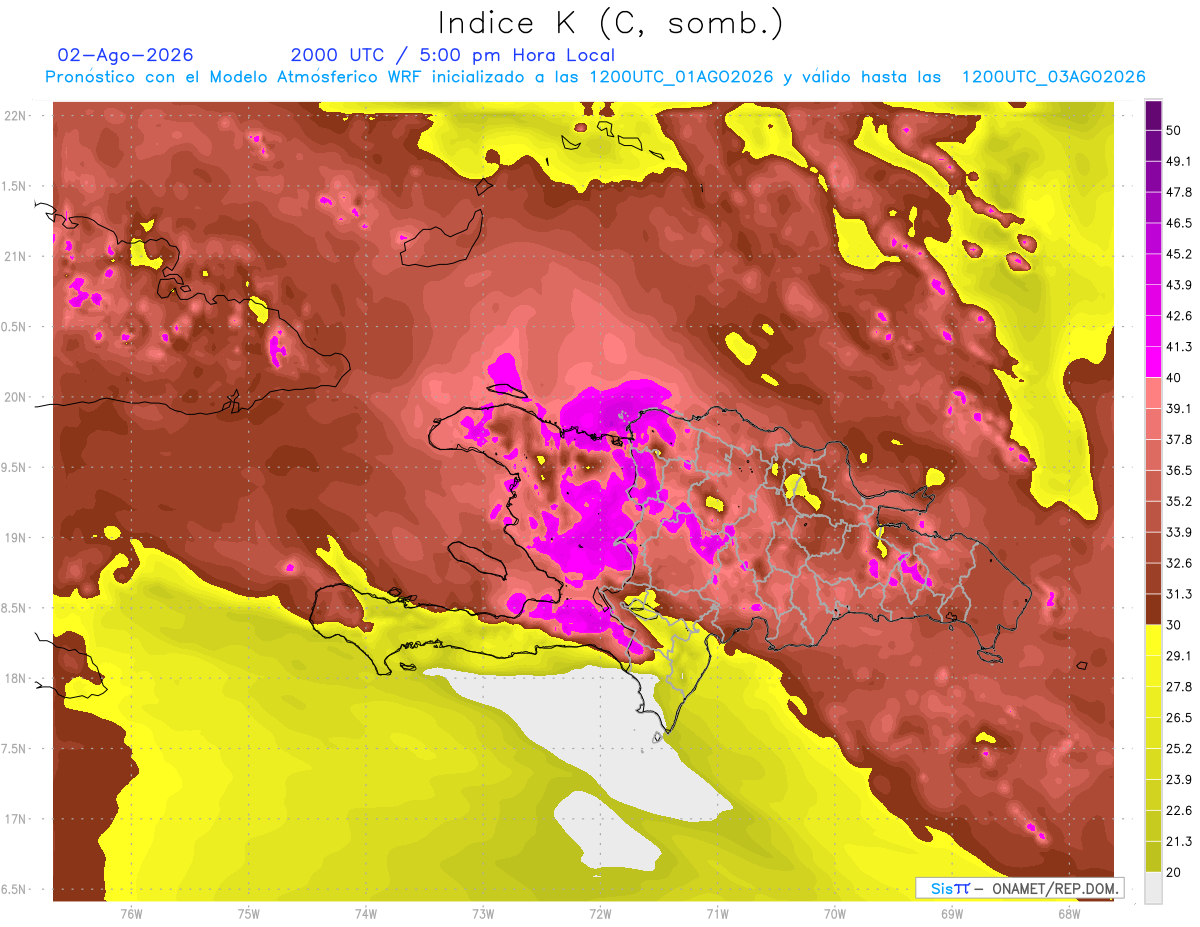Click the legend value "49.1"
The height and width of the screenshot is (927, 1200).
click(1179, 161)
